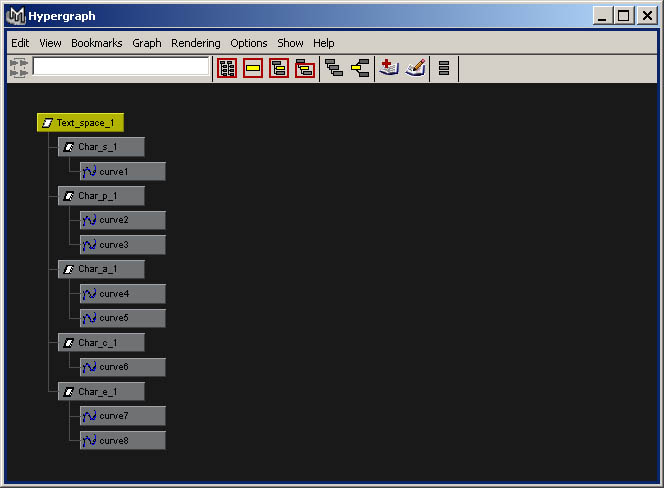Click the curve icon on curve6
664x488 pixels.
click(89, 367)
